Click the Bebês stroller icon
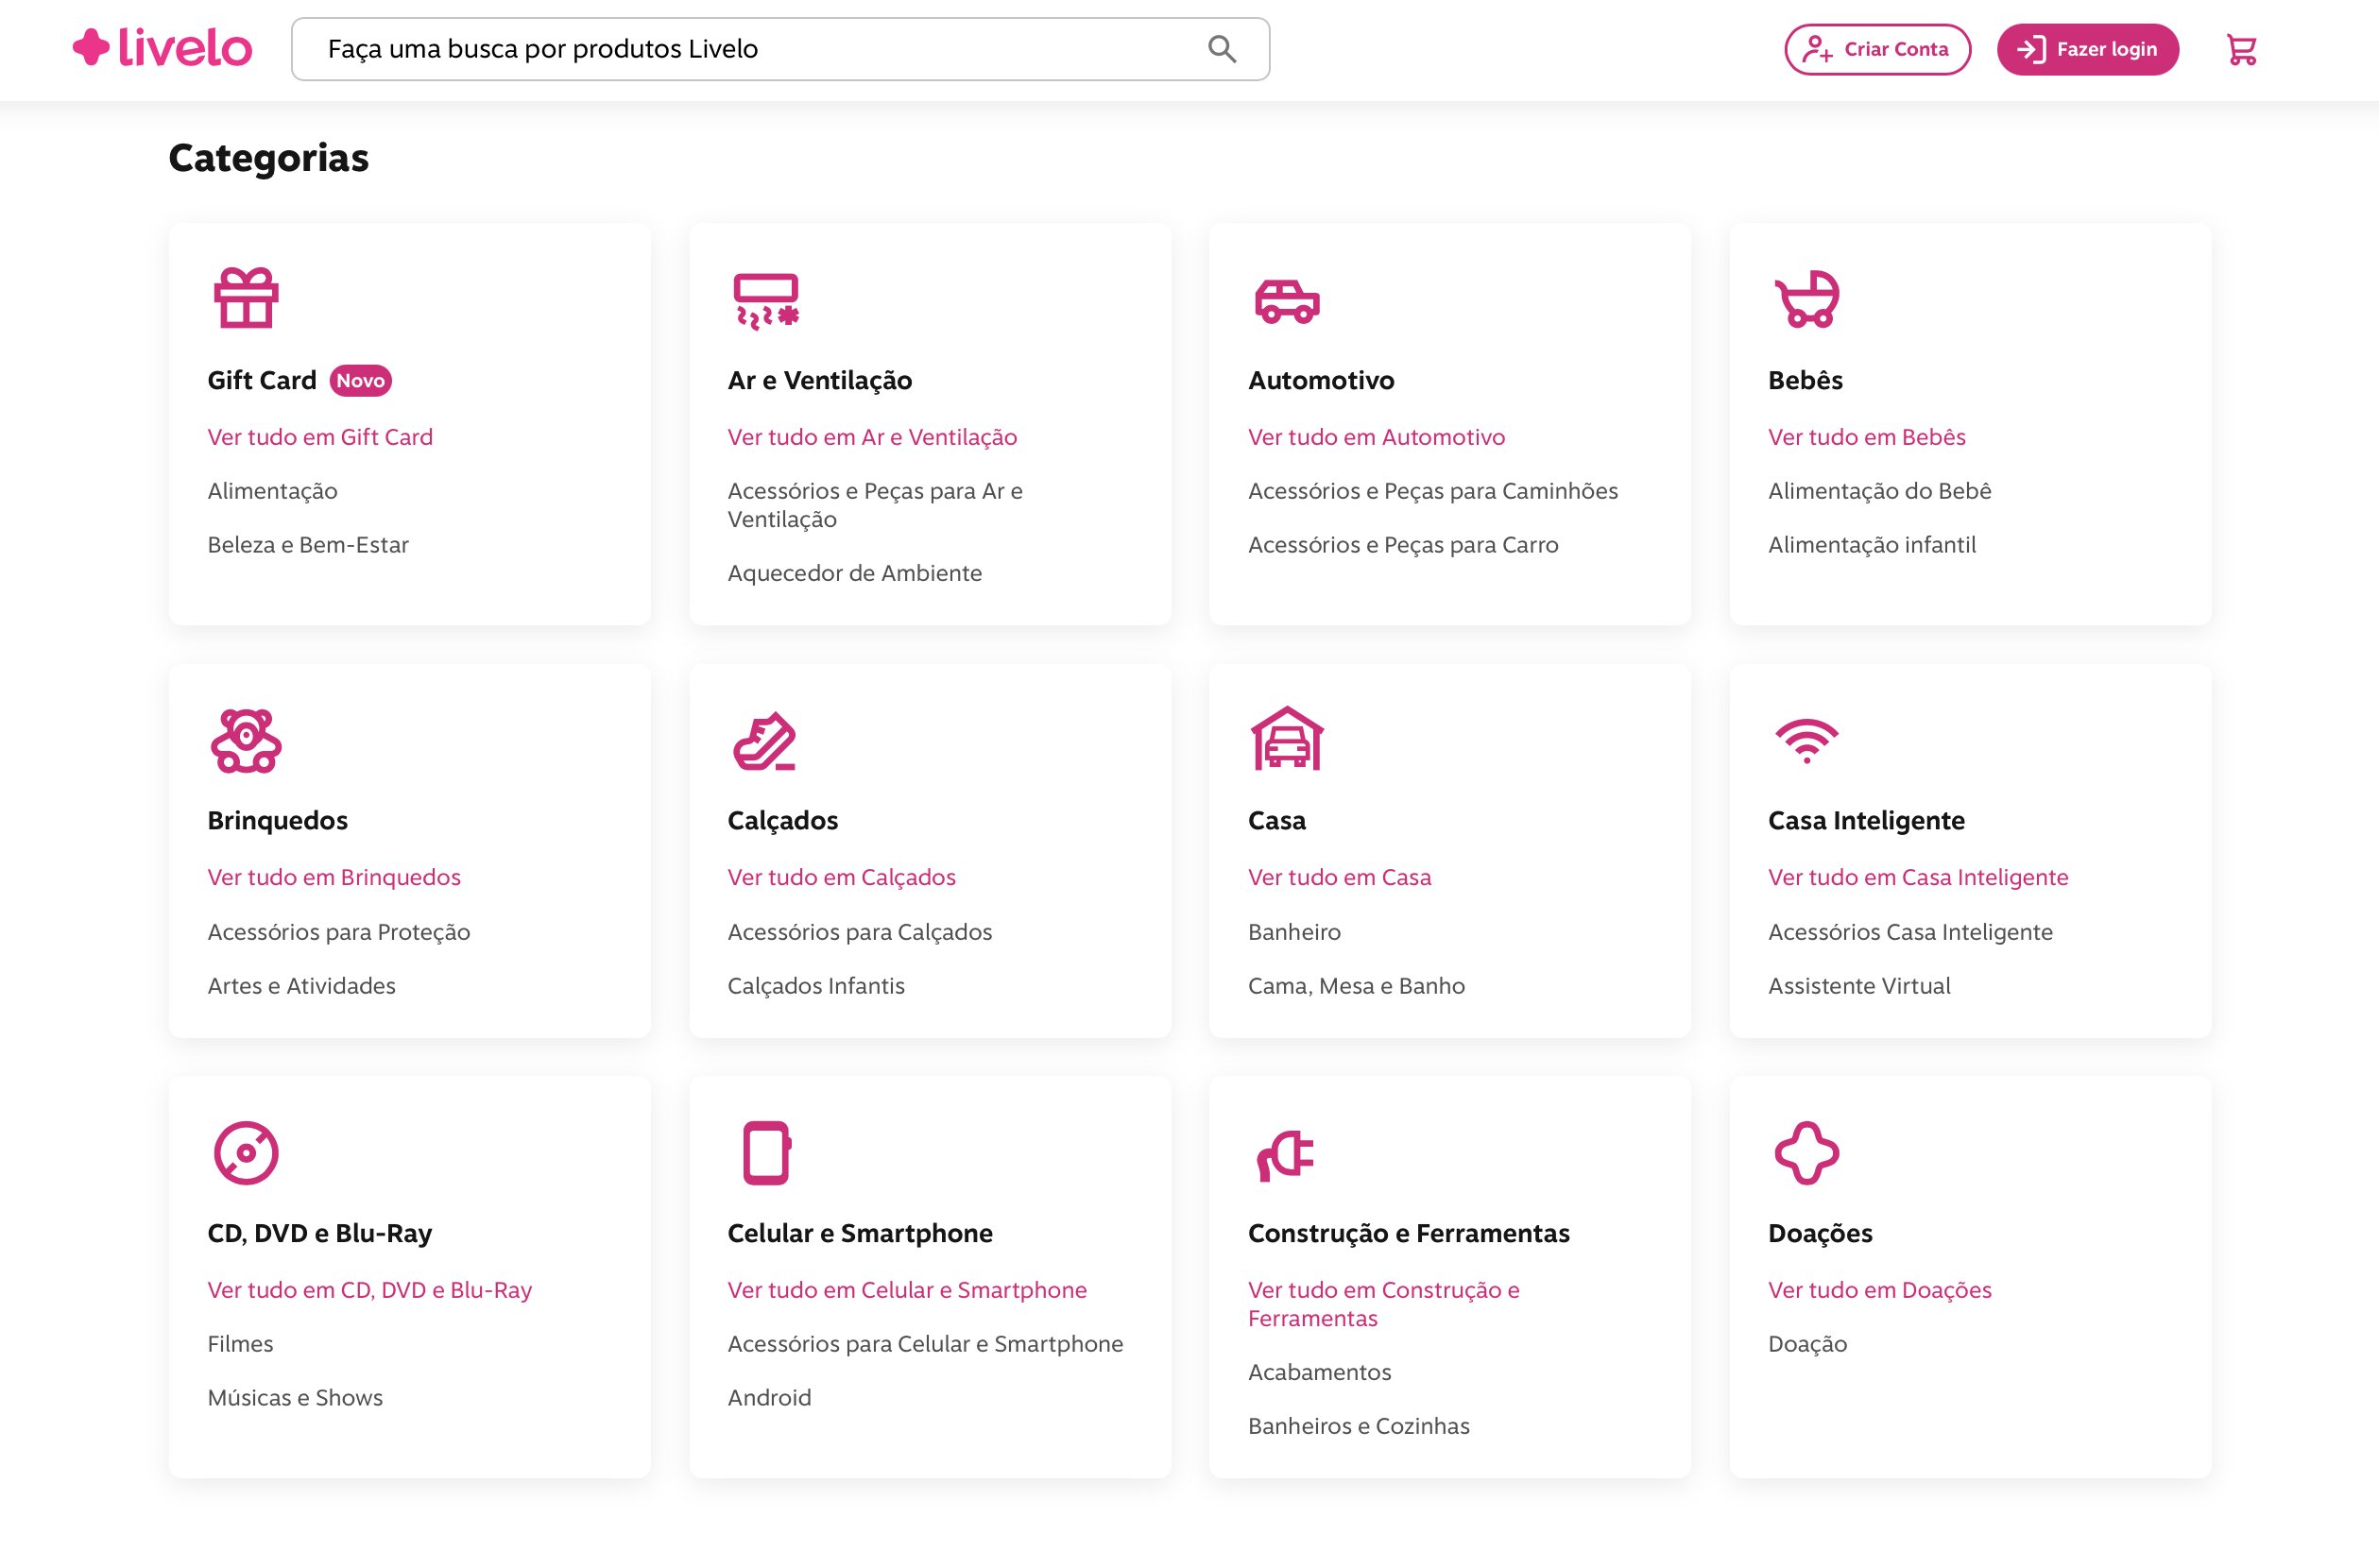2379x1568 pixels. tap(1806, 298)
